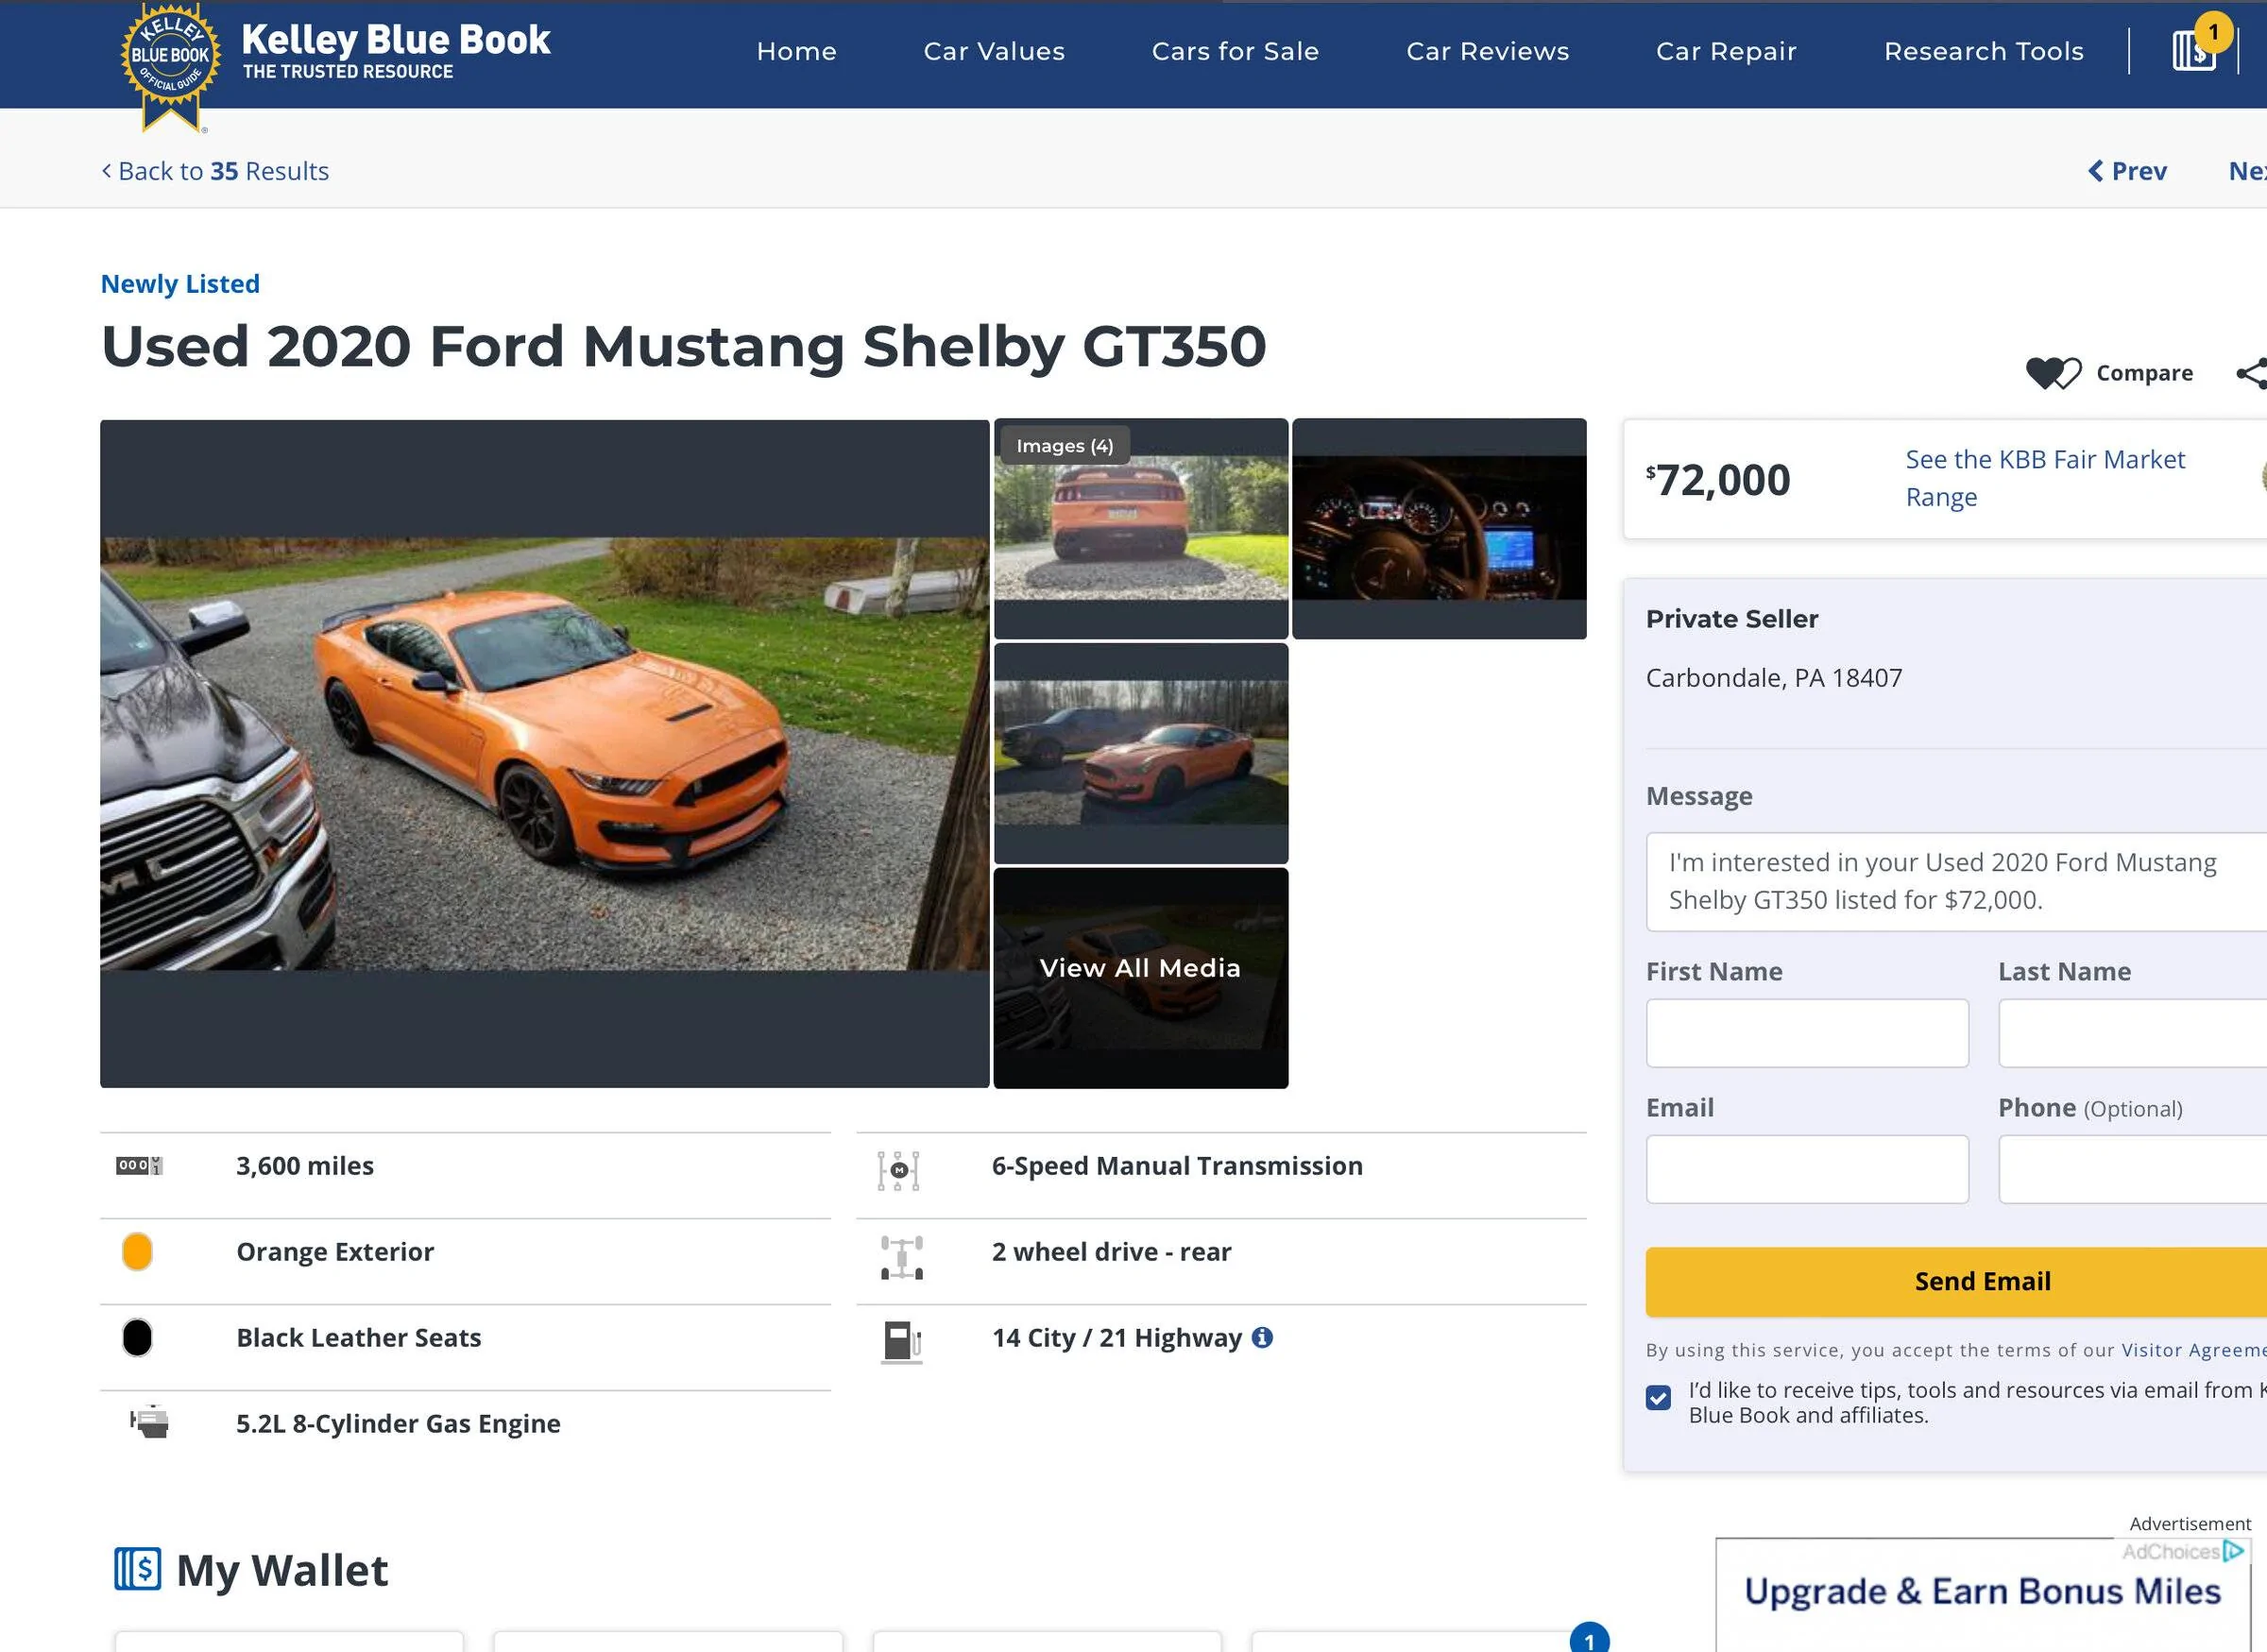This screenshot has width=2267, height=1652.
Task: Click the share icon next to Compare
Action: (2252, 373)
